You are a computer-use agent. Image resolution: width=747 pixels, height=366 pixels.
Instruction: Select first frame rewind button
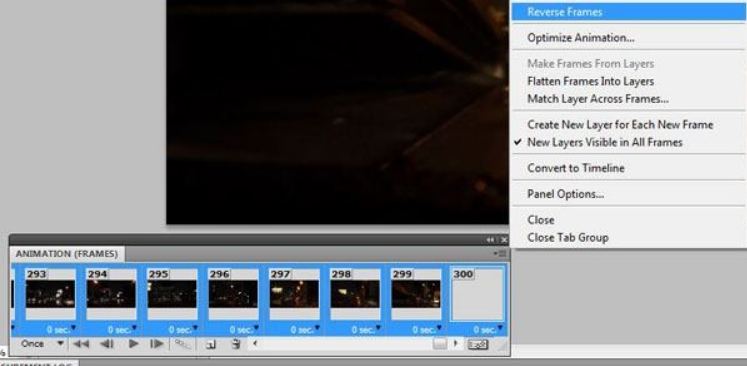(x=81, y=344)
